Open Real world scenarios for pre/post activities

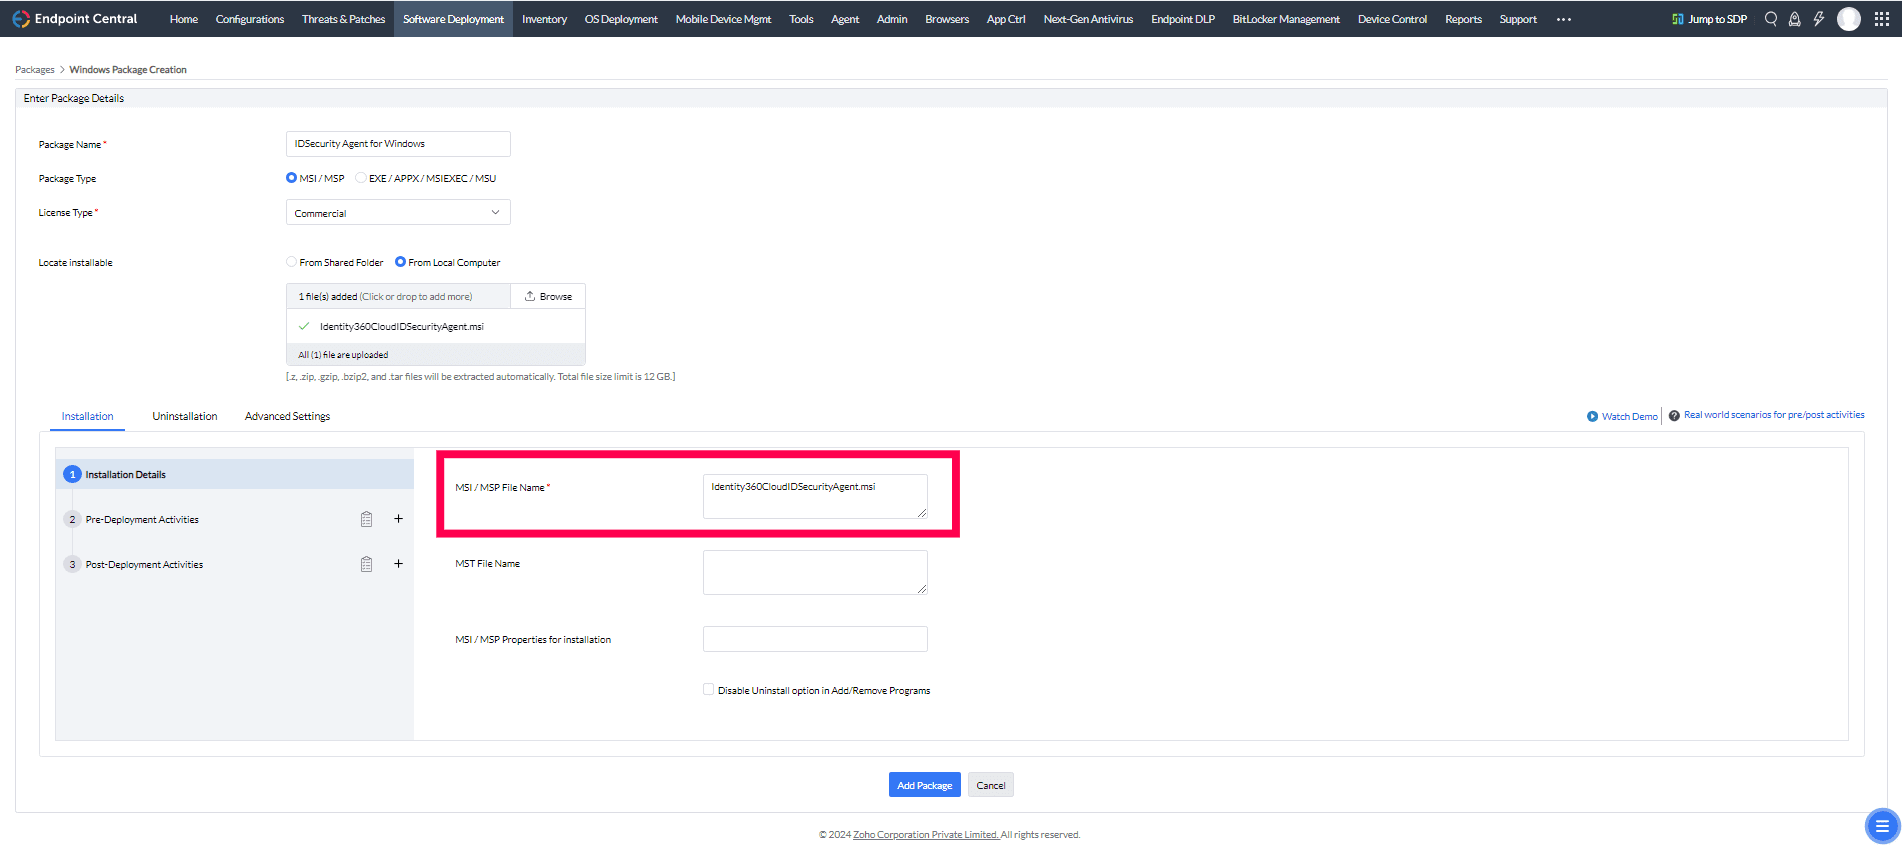[1774, 415]
